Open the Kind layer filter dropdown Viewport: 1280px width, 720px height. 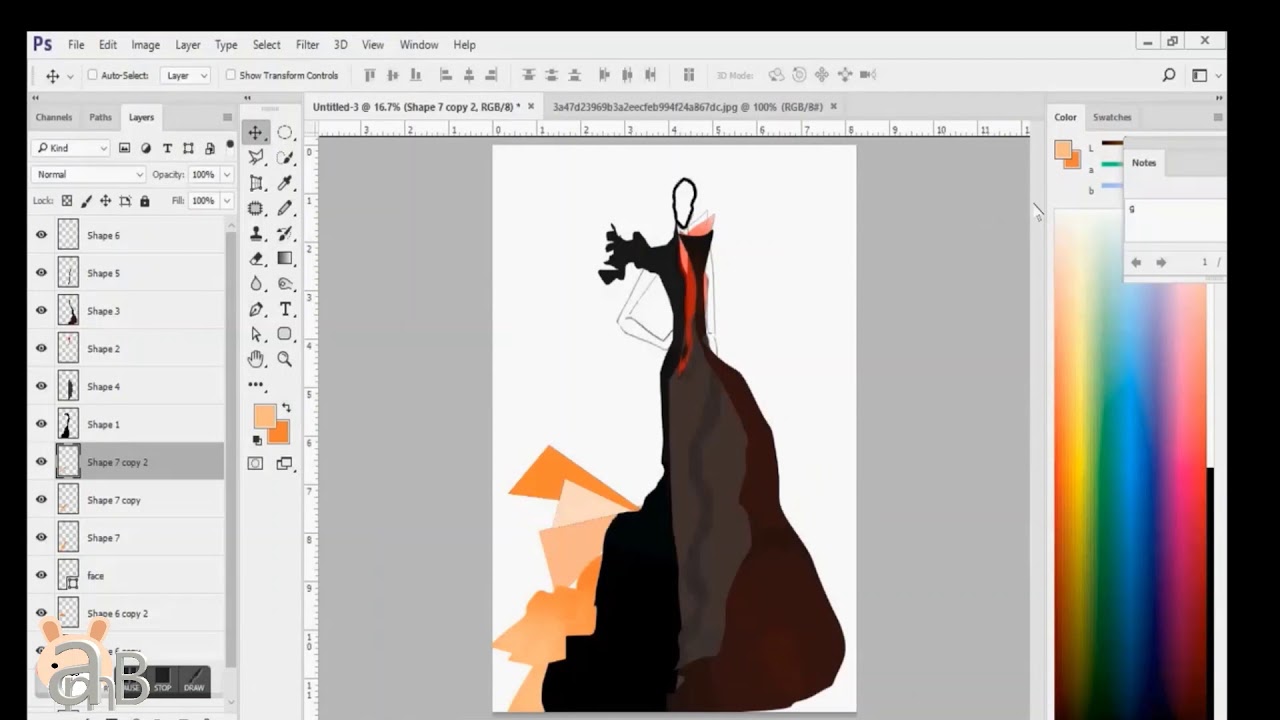point(71,148)
